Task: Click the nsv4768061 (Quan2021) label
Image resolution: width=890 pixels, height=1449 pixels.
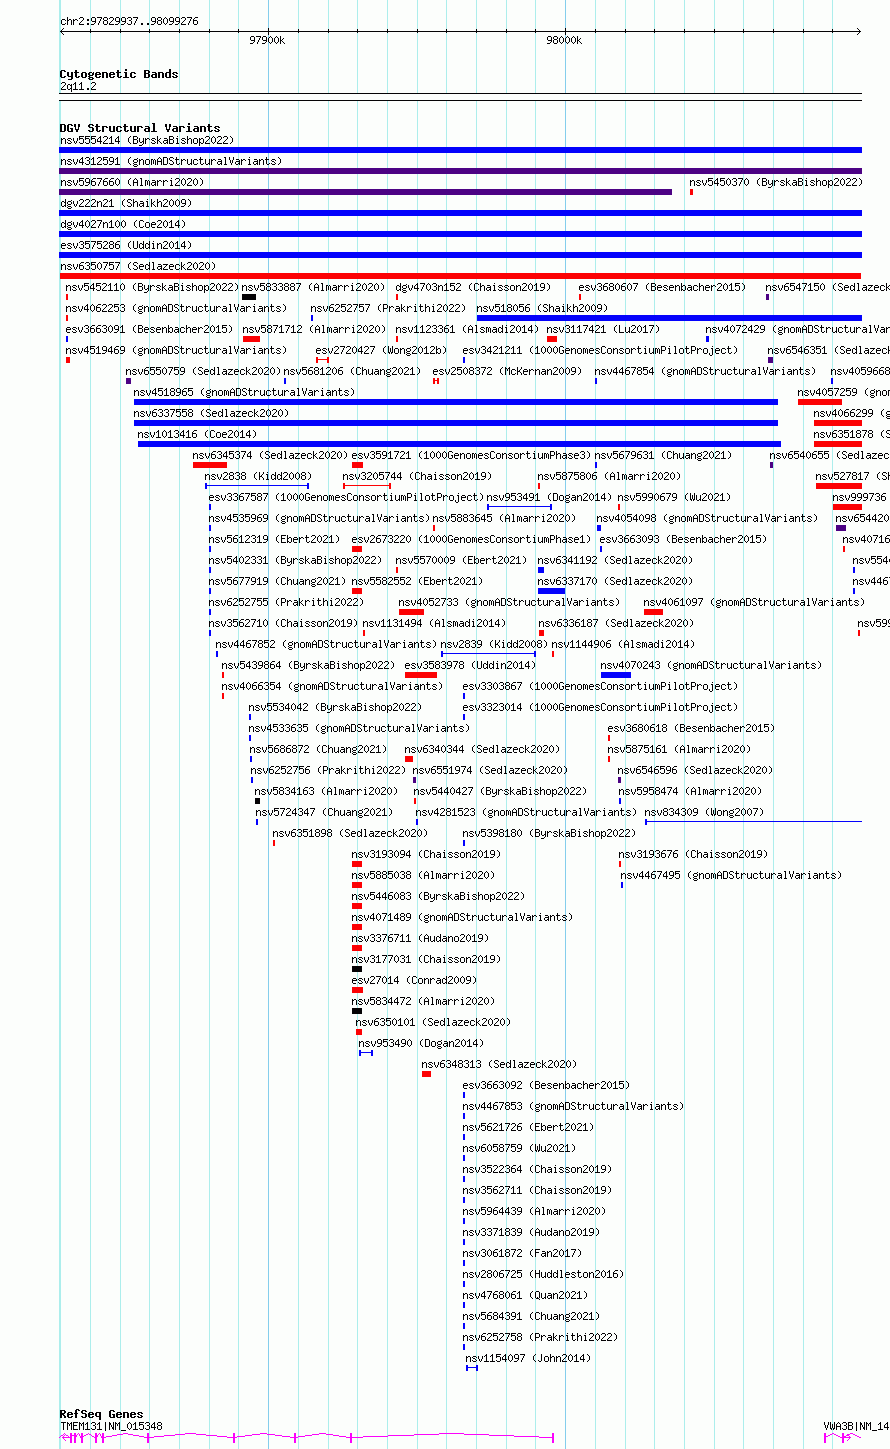Action: click(525, 1296)
